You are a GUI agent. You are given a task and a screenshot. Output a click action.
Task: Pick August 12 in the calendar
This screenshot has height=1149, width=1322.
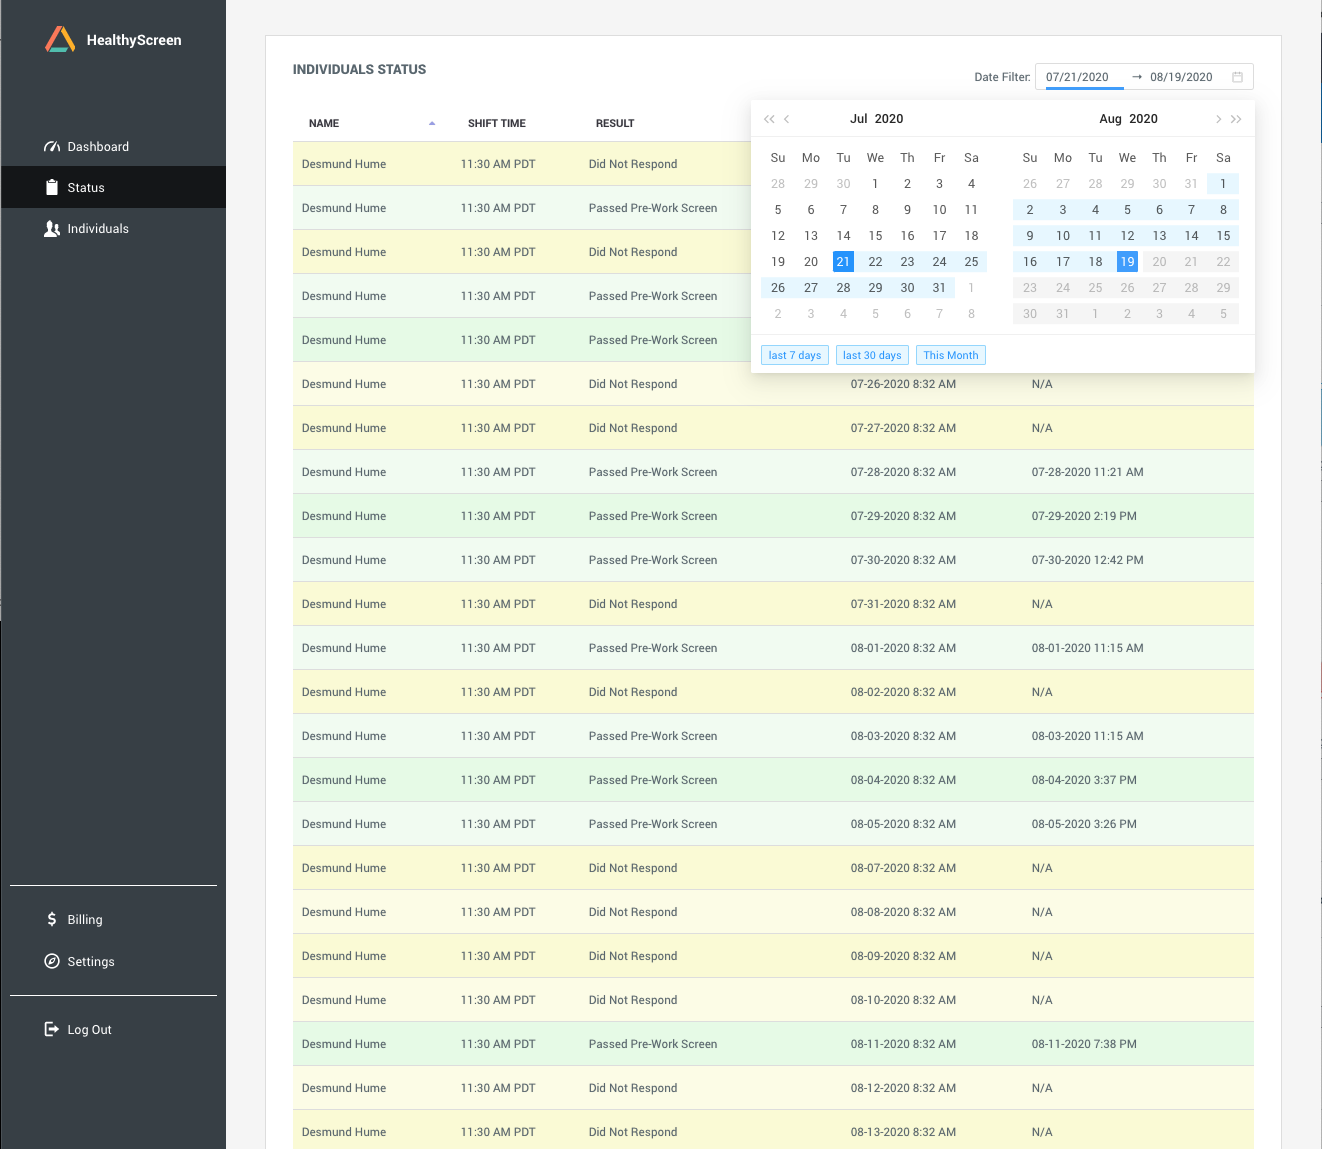[1127, 236]
